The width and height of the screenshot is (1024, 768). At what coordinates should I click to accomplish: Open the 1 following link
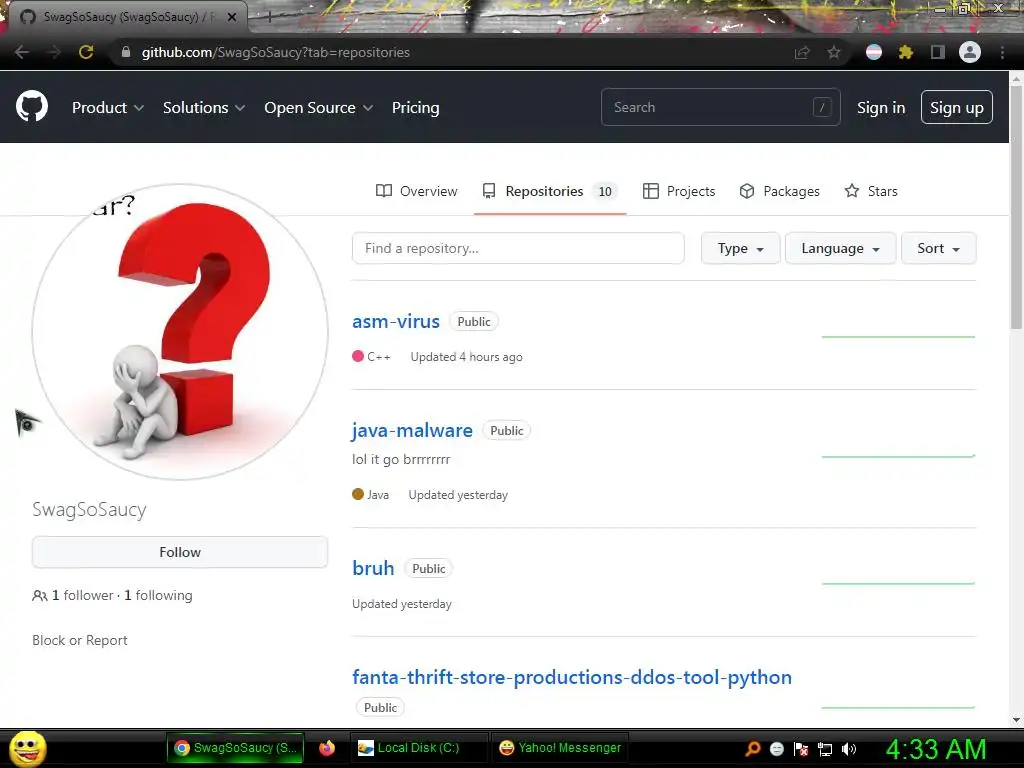coord(159,596)
